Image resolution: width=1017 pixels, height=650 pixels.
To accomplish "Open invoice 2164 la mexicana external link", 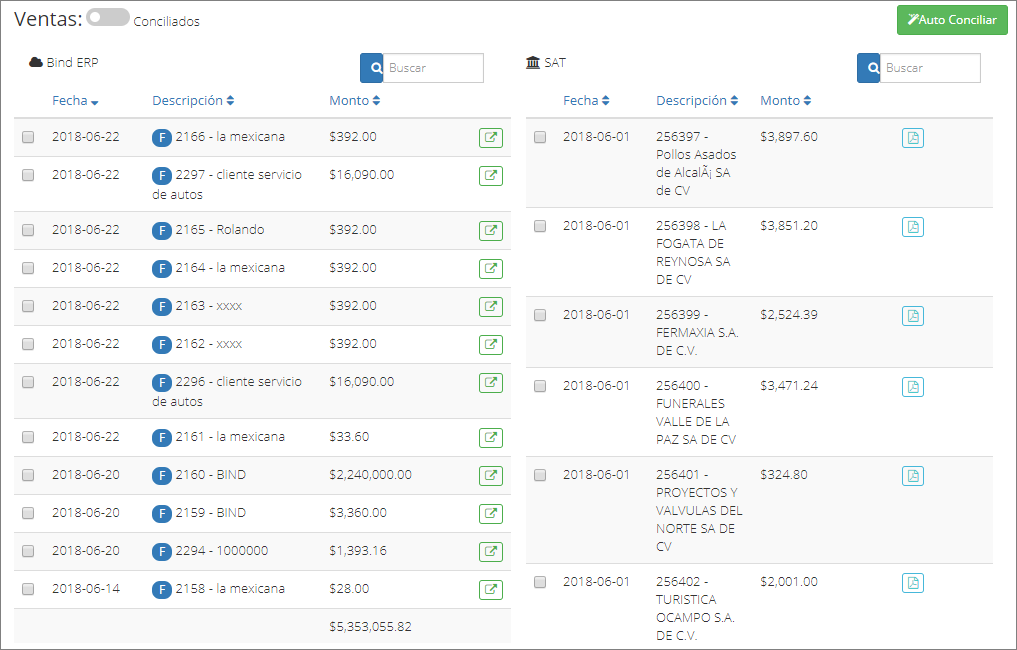I will pos(490,268).
